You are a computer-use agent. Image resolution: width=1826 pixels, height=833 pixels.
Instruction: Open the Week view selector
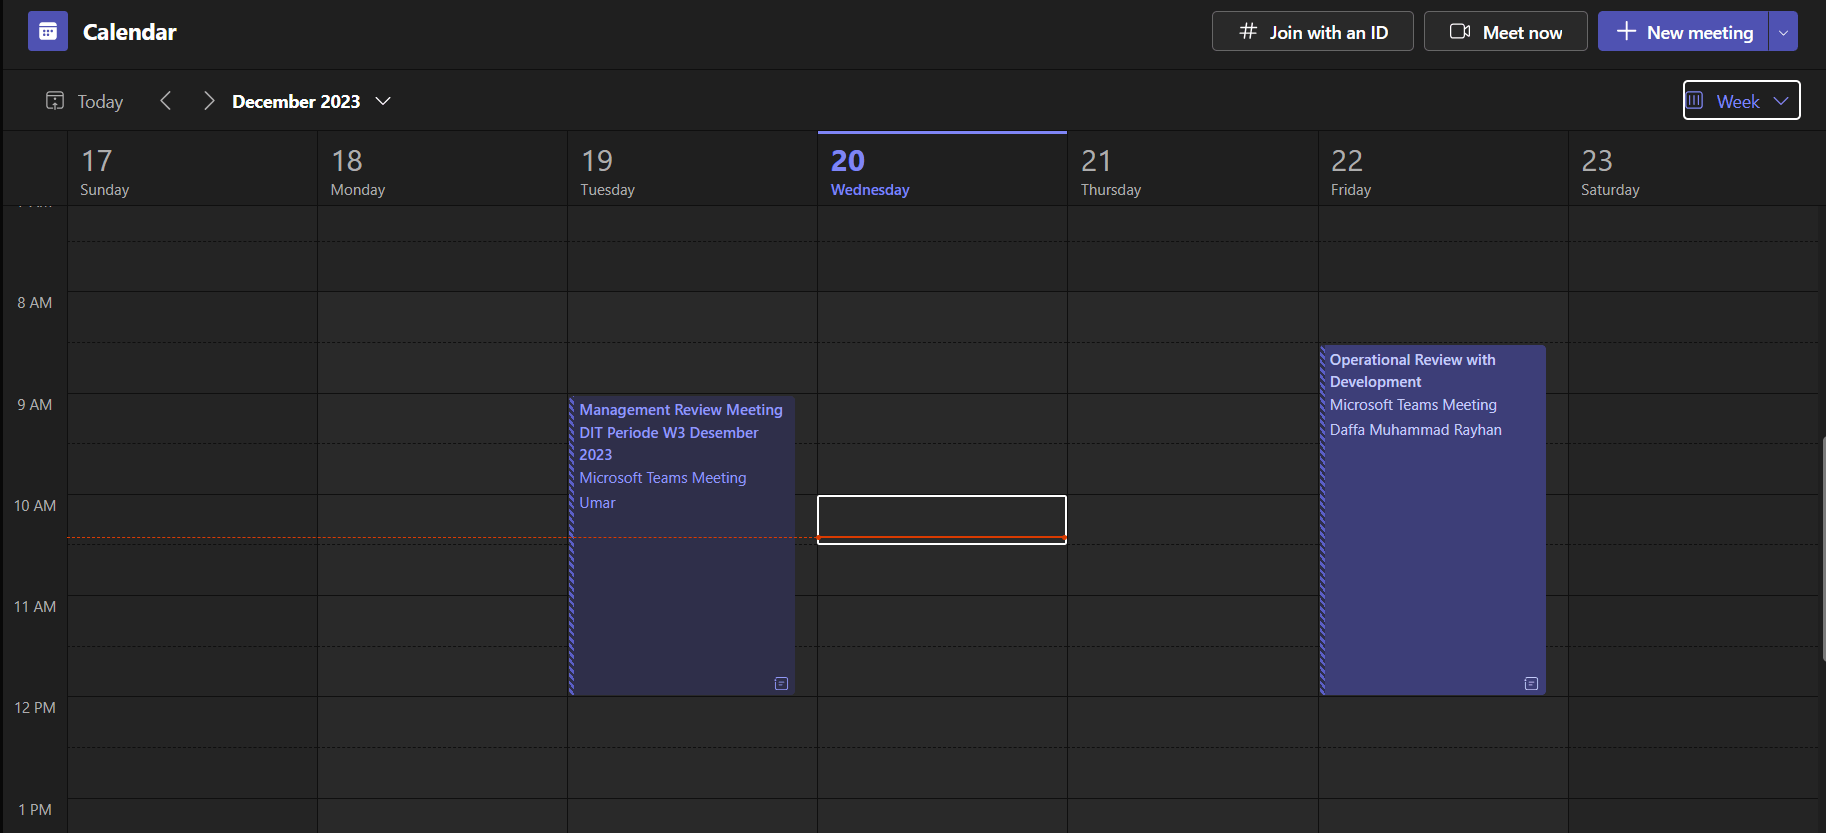(x=1742, y=100)
